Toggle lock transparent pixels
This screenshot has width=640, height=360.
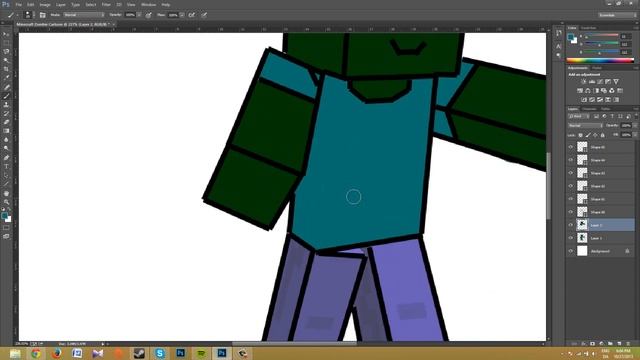(580, 135)
